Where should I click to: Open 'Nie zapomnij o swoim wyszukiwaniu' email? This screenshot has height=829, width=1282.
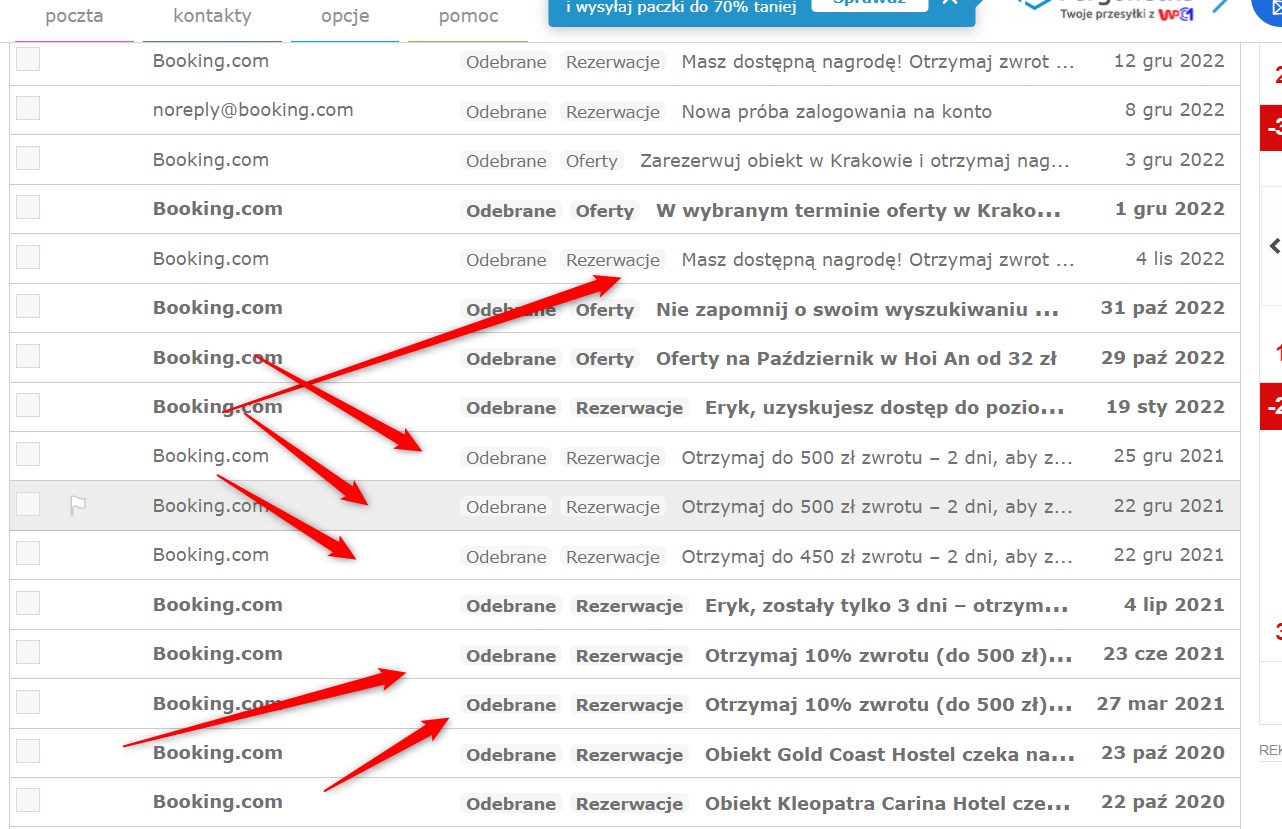pos(857,309)
